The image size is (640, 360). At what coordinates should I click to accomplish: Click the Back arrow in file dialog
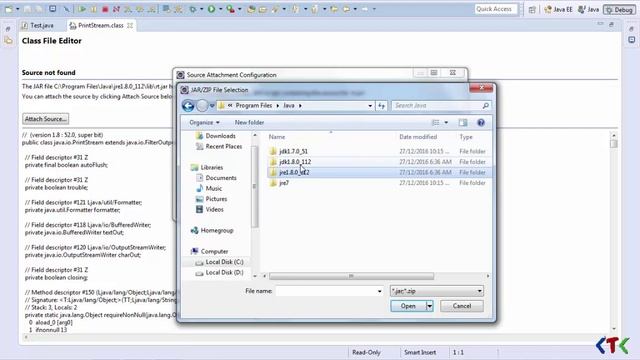188,106
